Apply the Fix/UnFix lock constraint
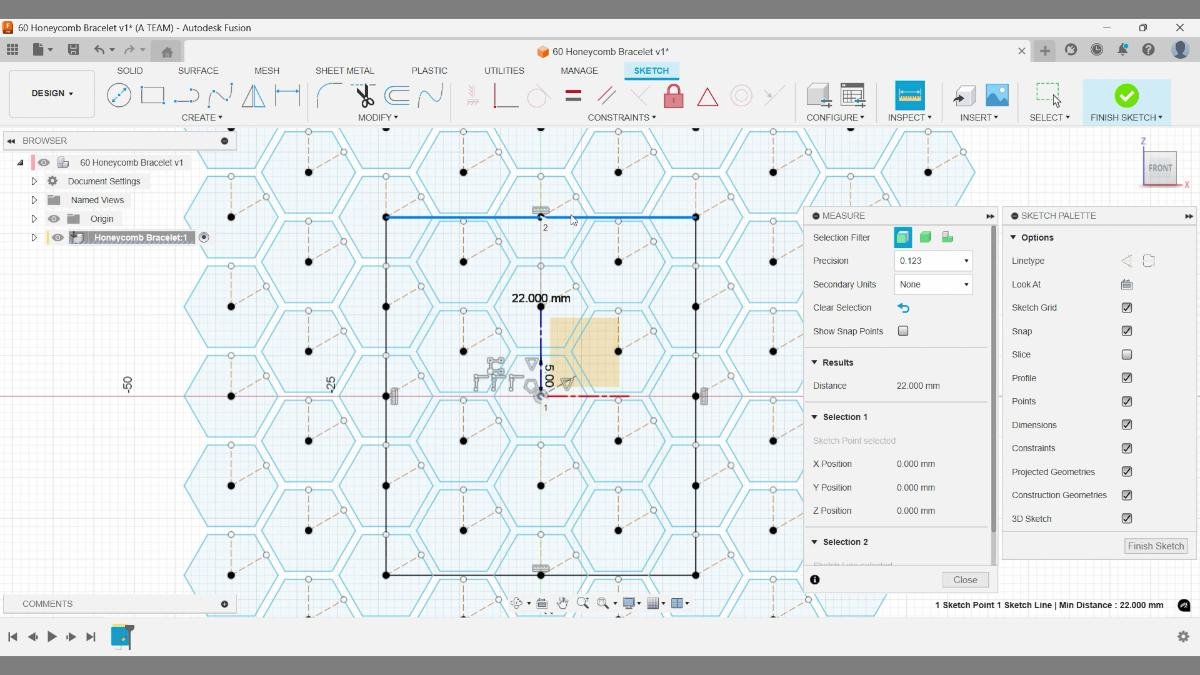The height and width of the screenshot is (675, 1200). click(x=674, y=95)
